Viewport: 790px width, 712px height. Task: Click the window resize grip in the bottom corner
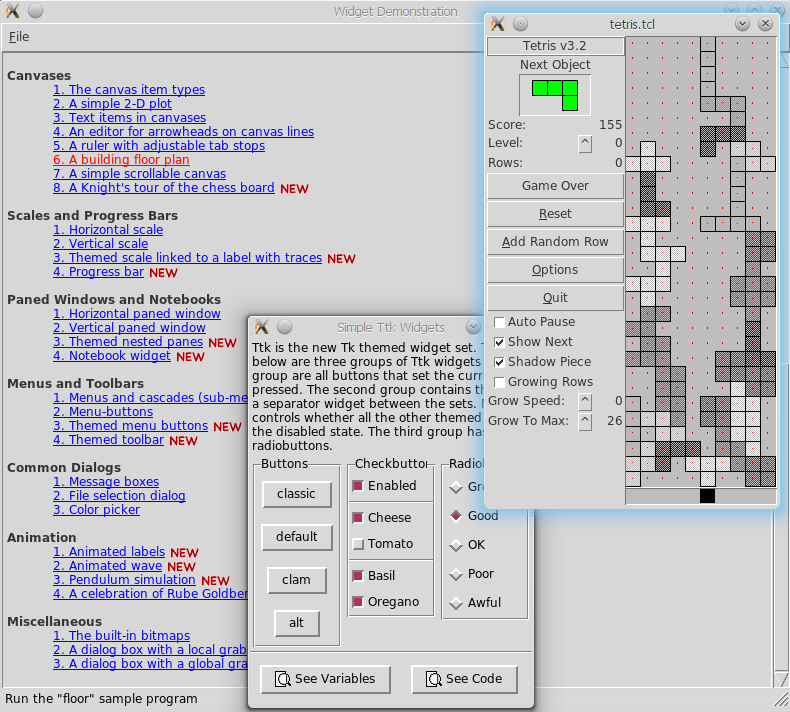[781, 699]
